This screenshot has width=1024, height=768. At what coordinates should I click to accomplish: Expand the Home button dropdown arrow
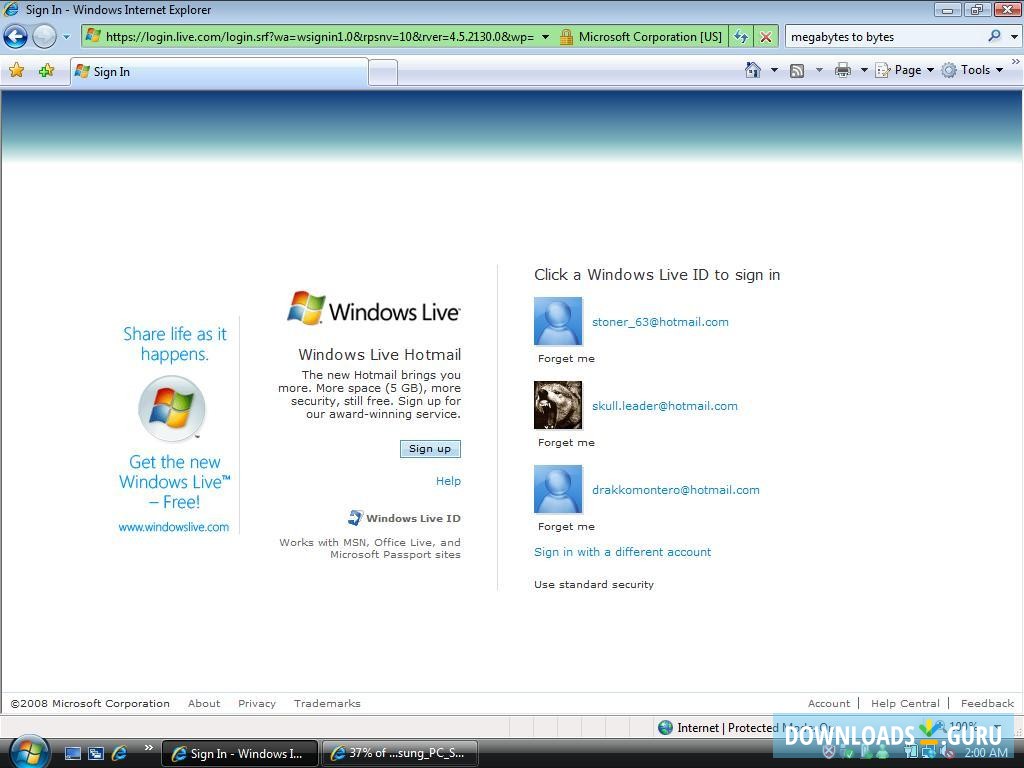point(775,70)
